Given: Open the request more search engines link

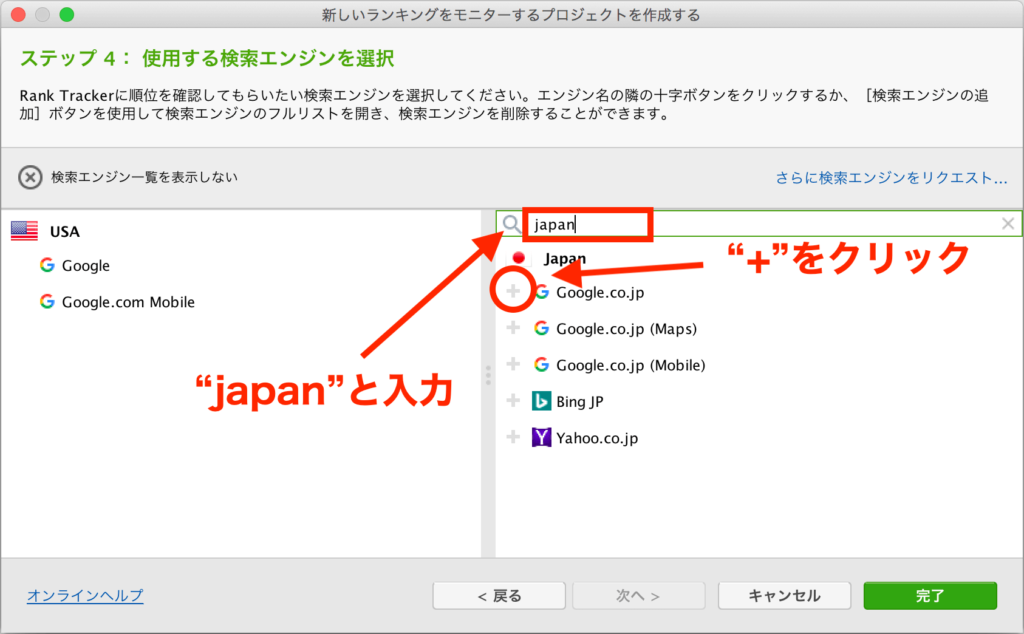Looking at the screenshot, I should tap(891, 178).
